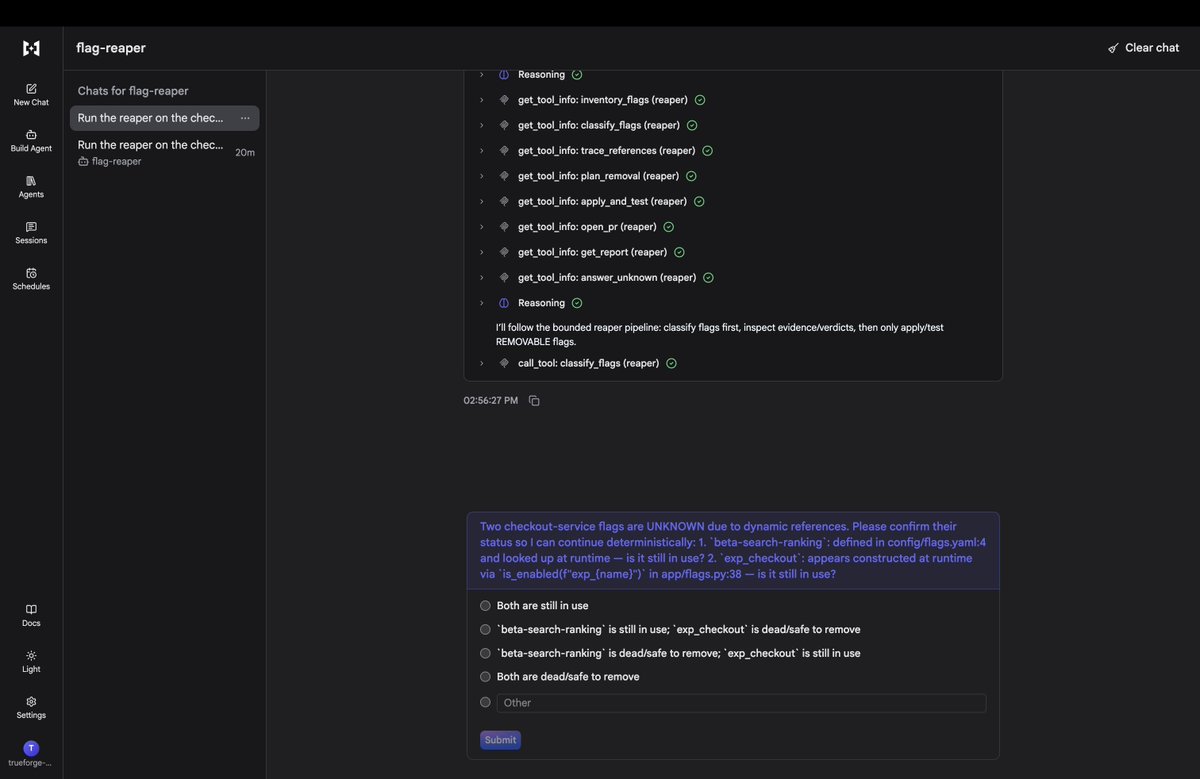The height and width of the screenshot is (779, 1200).
Task: Expand get_tool_info: open_pr step
Action: click(x=481, y=227)
